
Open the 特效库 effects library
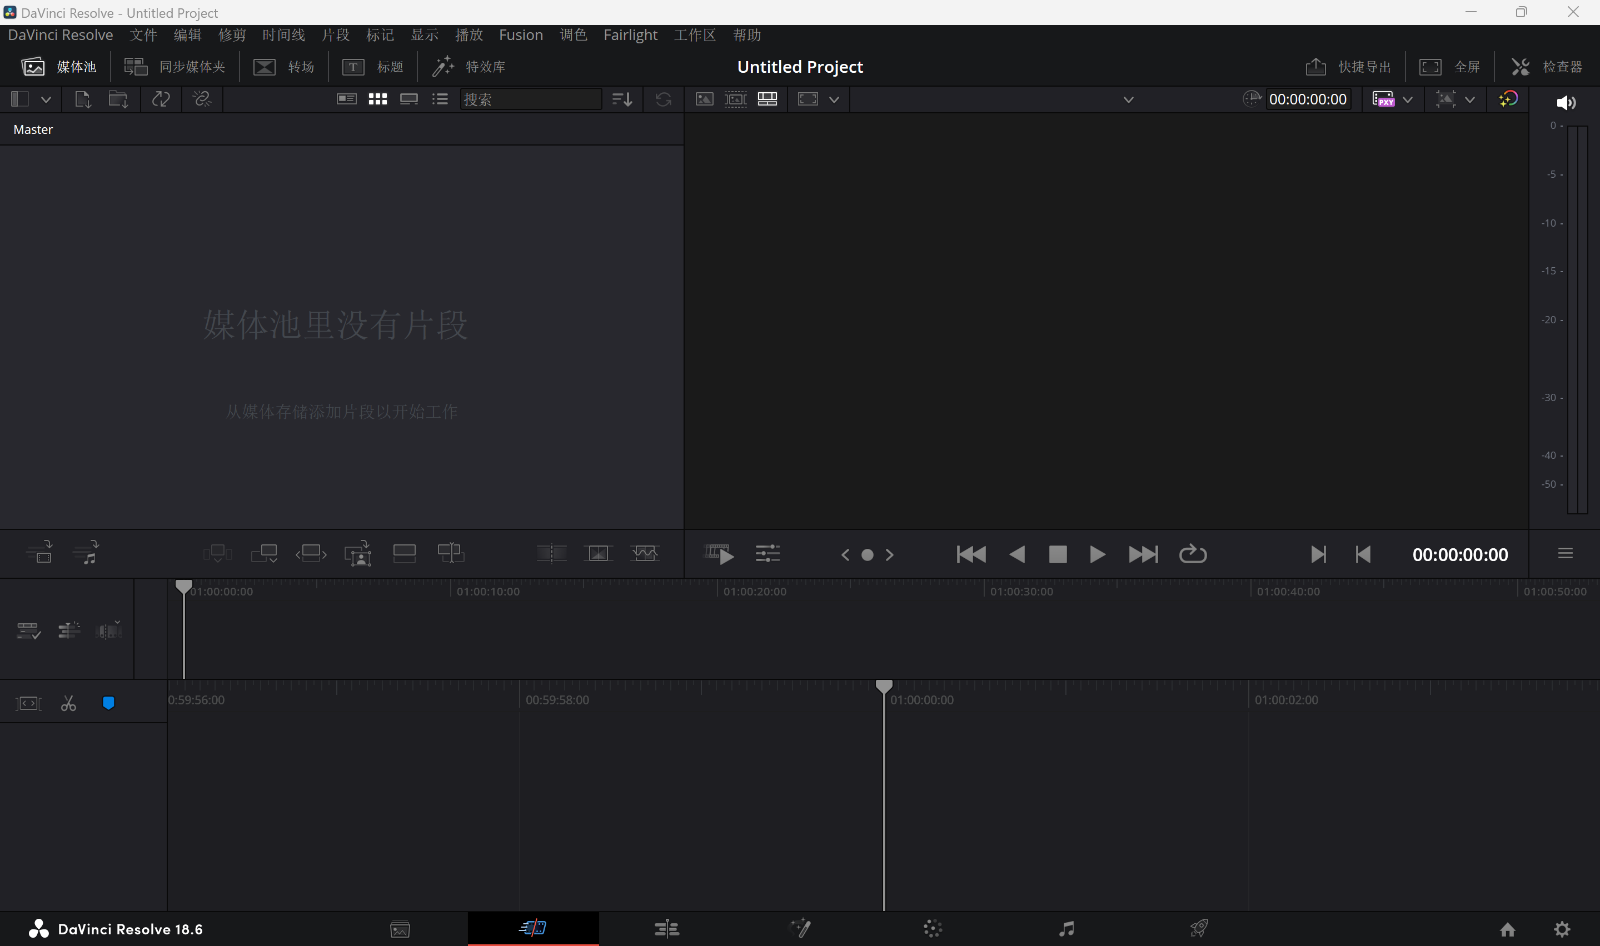pos(469,67)
